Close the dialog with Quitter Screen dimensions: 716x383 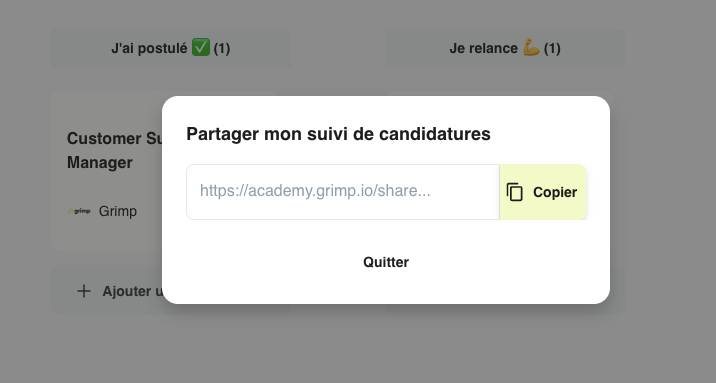point(386,262)
